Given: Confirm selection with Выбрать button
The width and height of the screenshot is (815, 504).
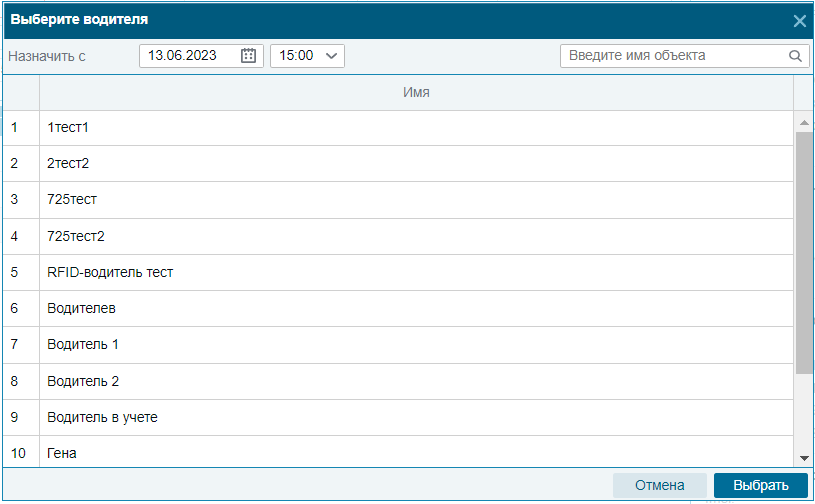Looking at the screenshot, I should (760, 485).
